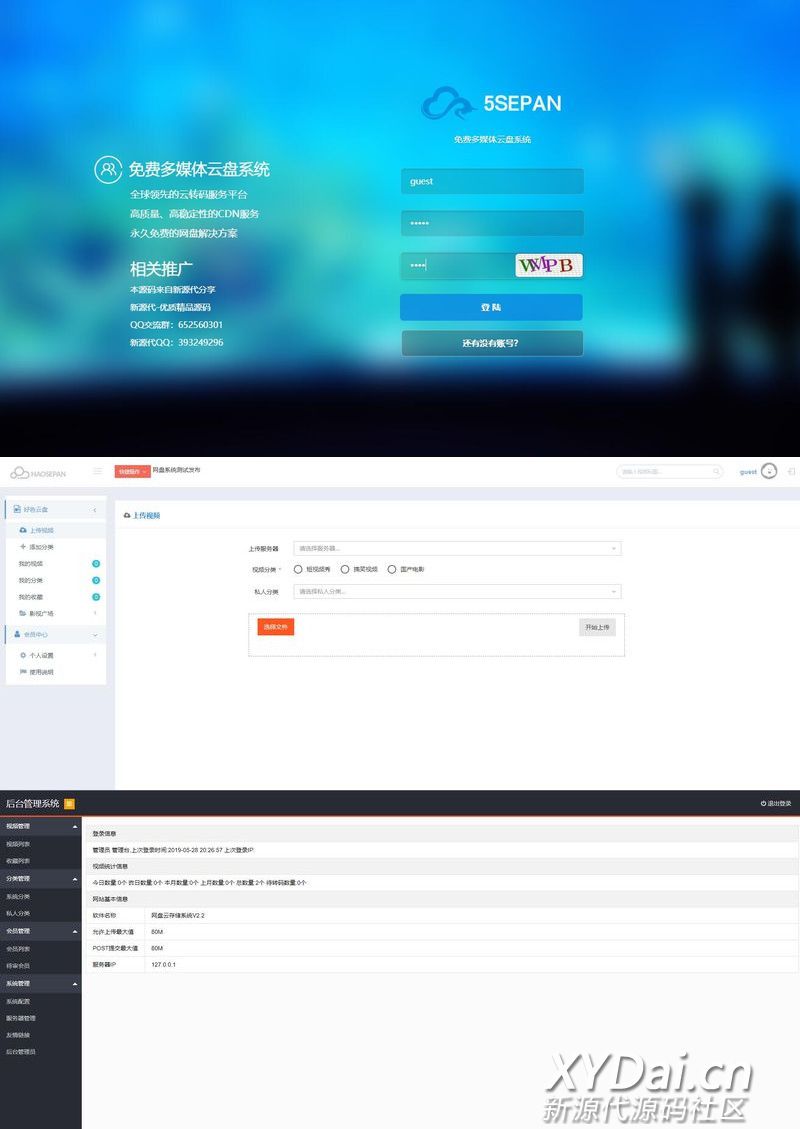Collapse the 视频管理 admin section

(40, 827)
